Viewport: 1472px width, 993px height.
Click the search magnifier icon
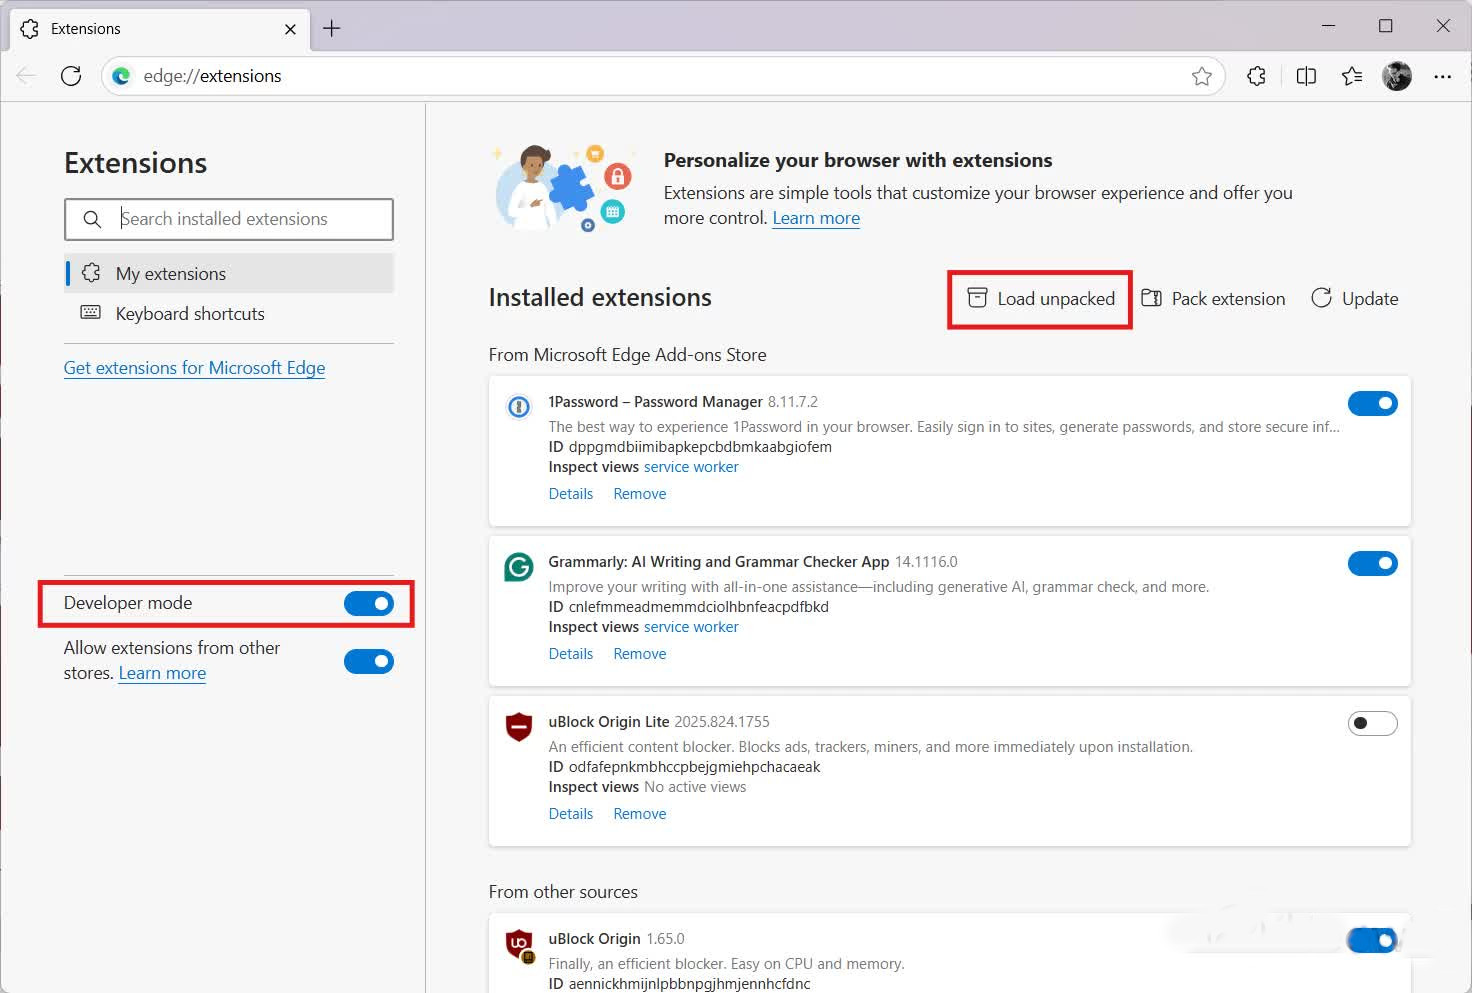(92, 219)
